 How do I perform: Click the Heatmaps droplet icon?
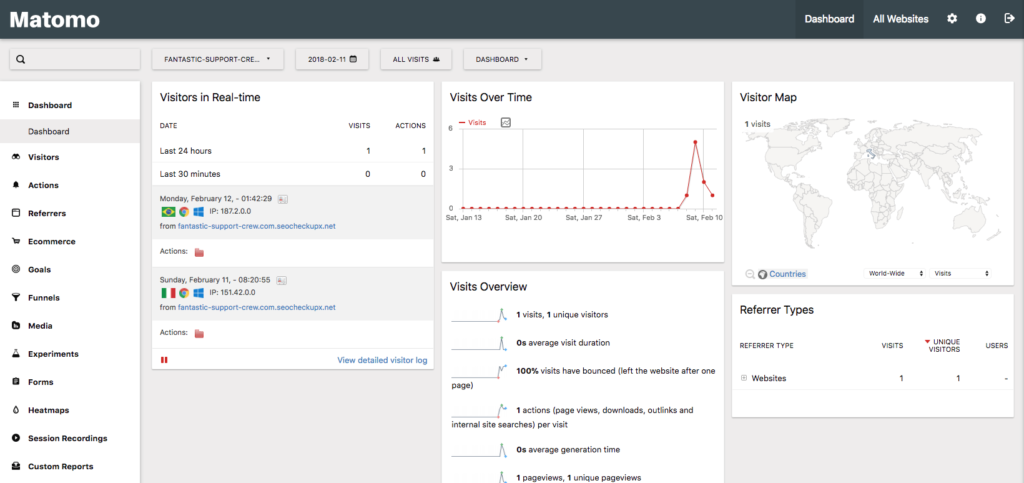[16, 410]
